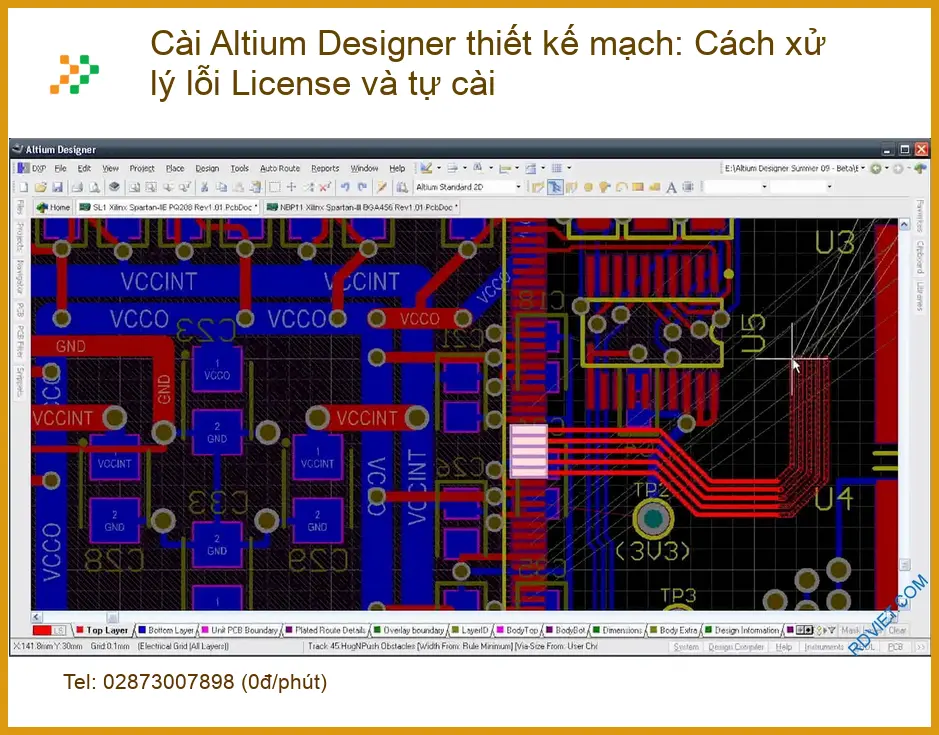
Task: Open the Design menu
Action: pyautogui.click(x=207, y=169)
